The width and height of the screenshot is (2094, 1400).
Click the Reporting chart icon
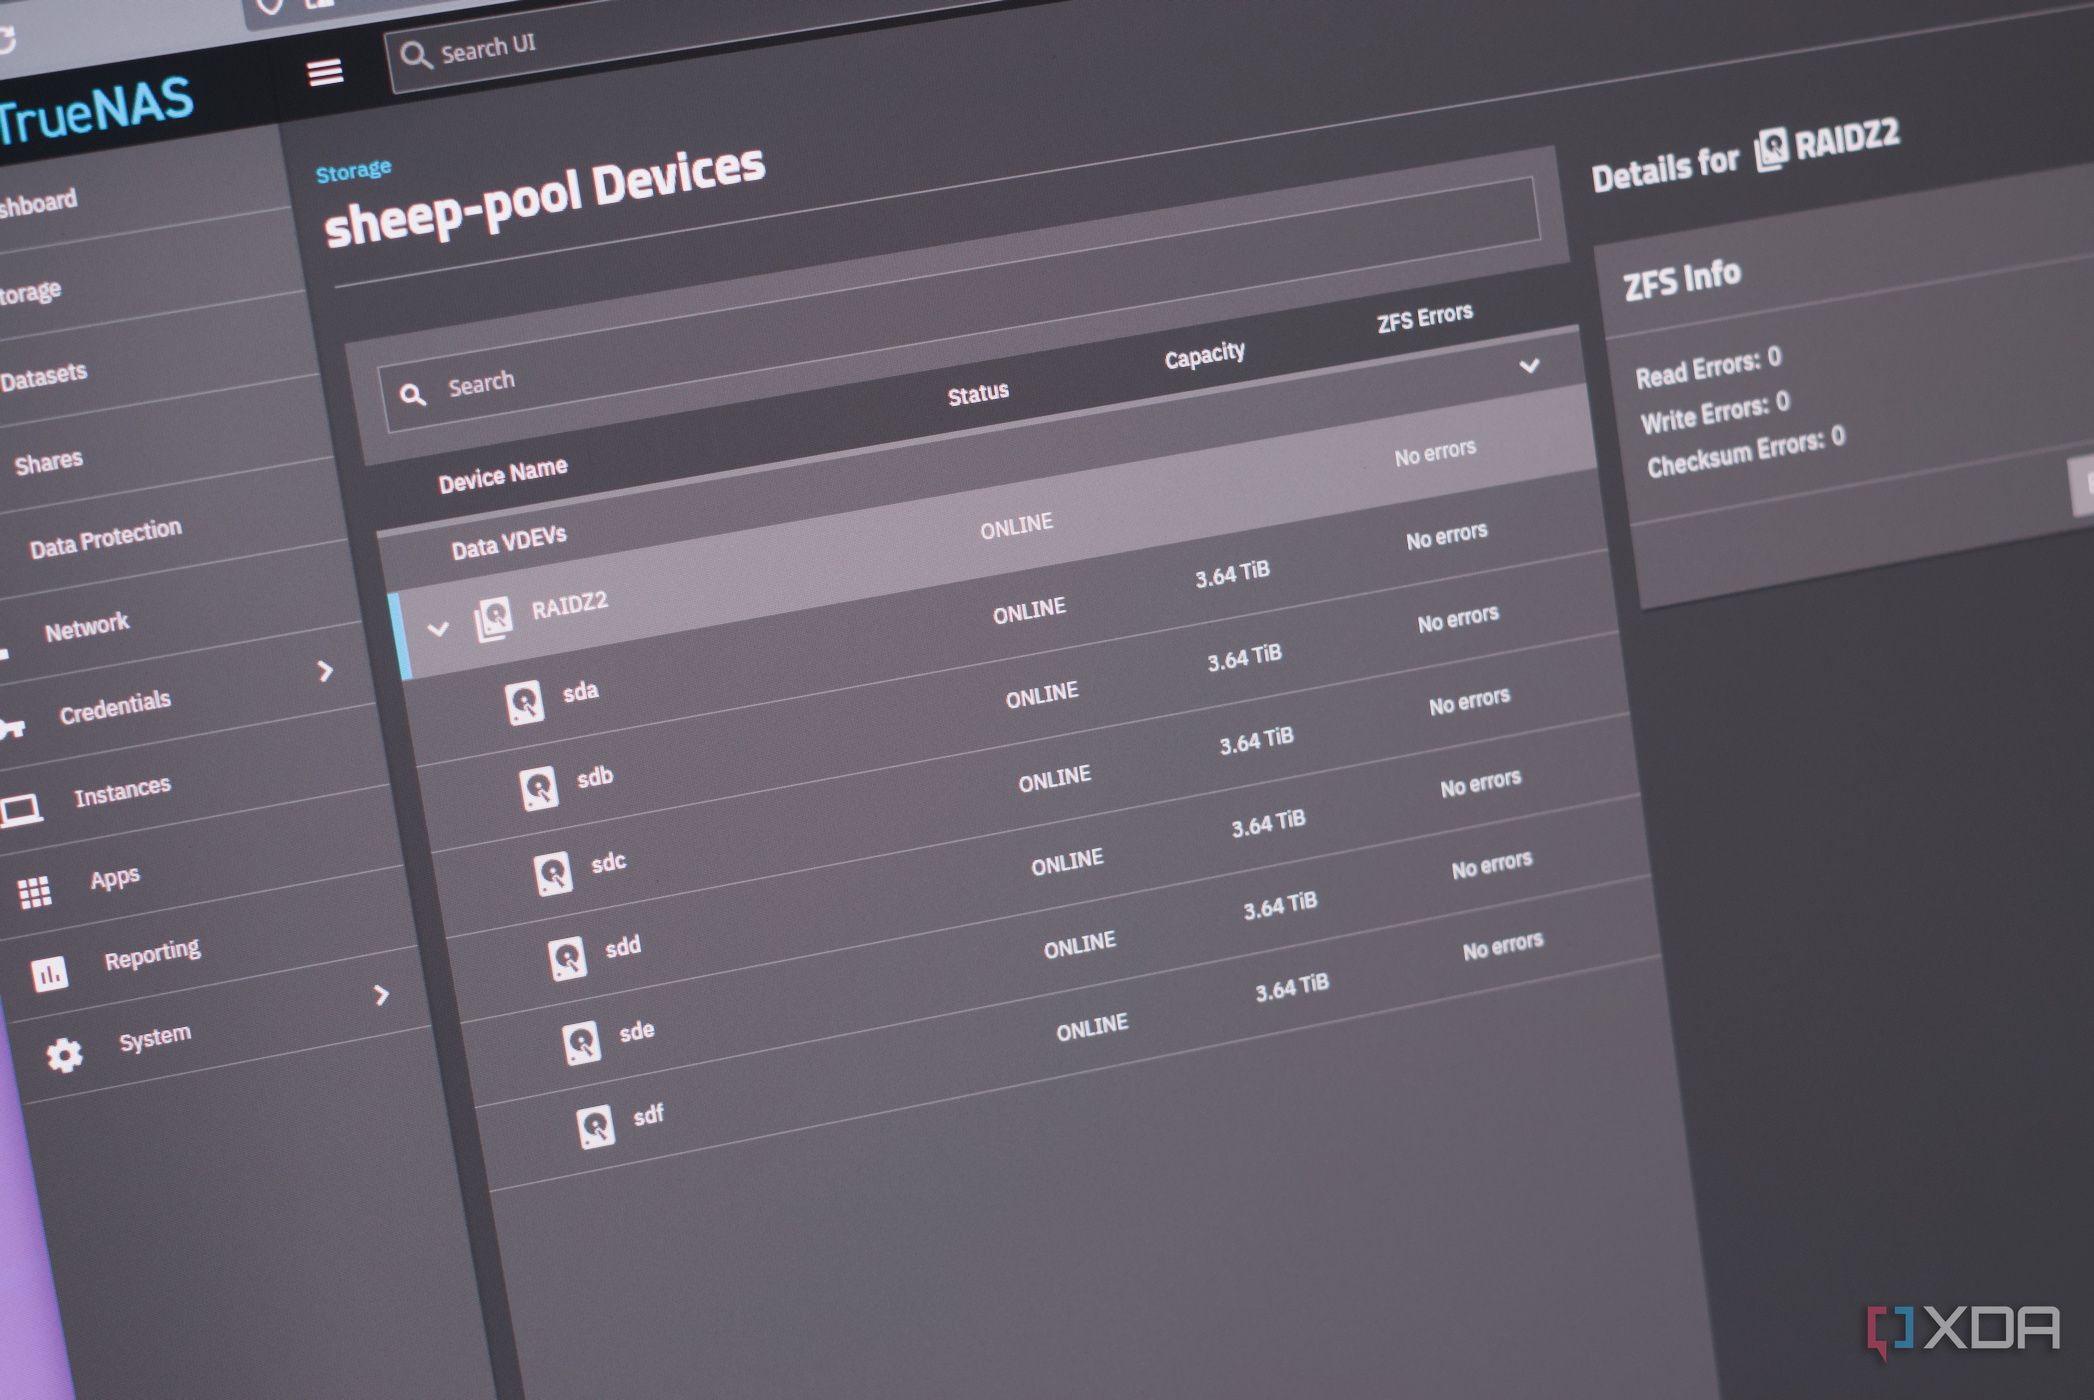point(49,973)
